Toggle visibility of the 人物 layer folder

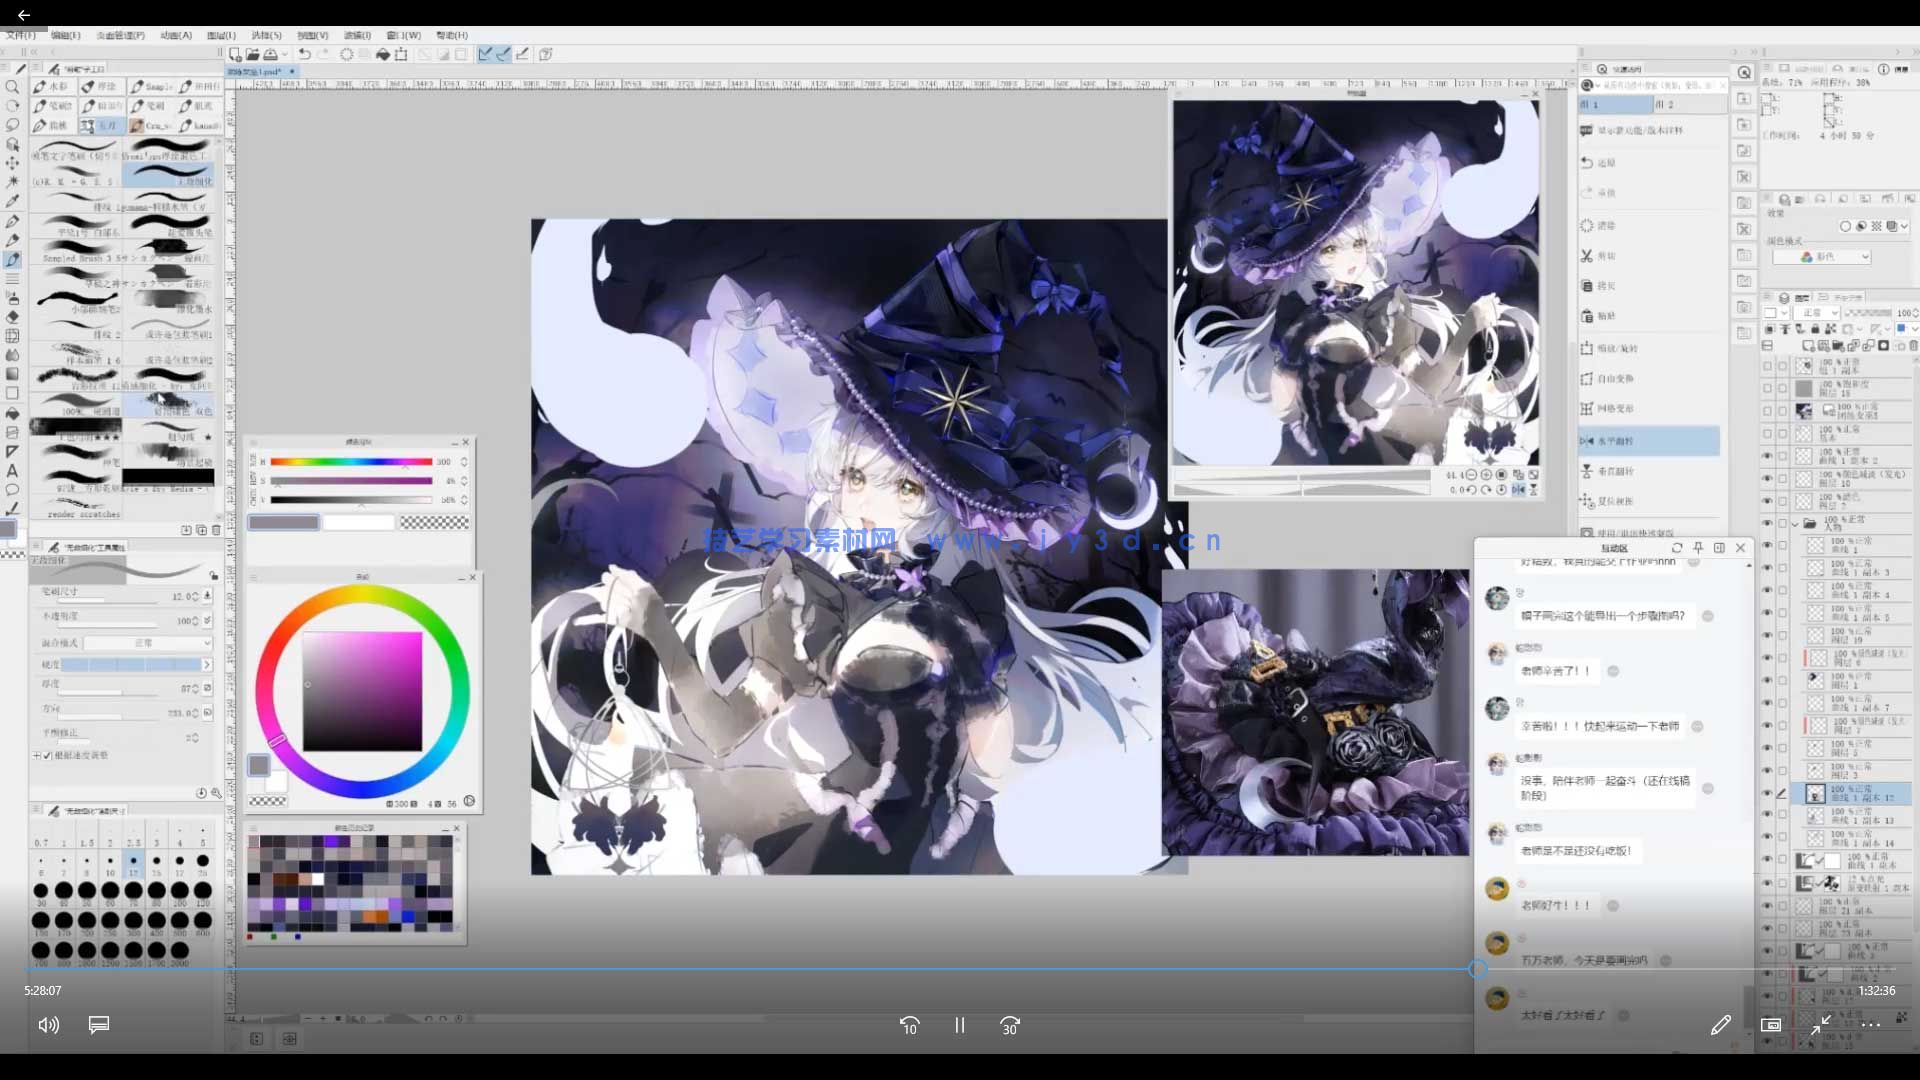pyautogui.click(x=1767, y=523)
